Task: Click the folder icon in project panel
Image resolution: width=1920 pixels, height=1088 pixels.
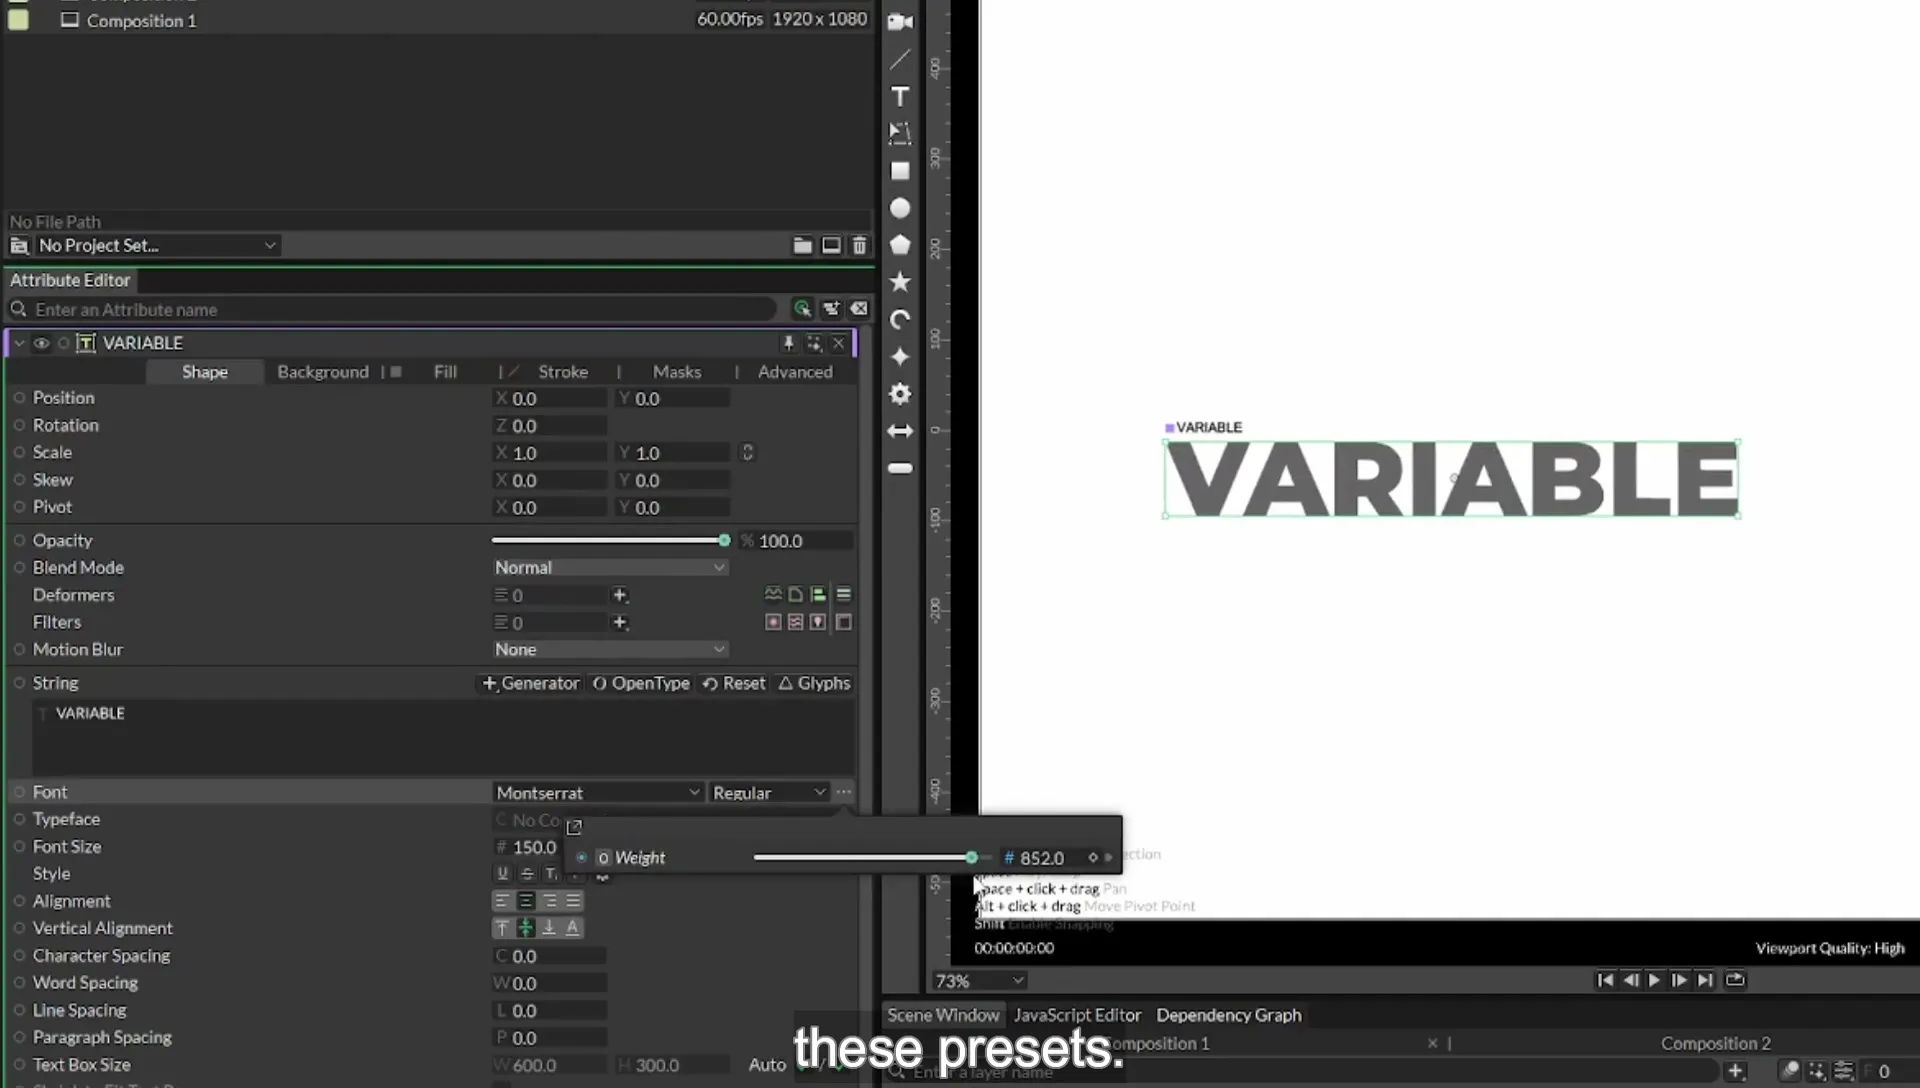Action: (802, 245)
